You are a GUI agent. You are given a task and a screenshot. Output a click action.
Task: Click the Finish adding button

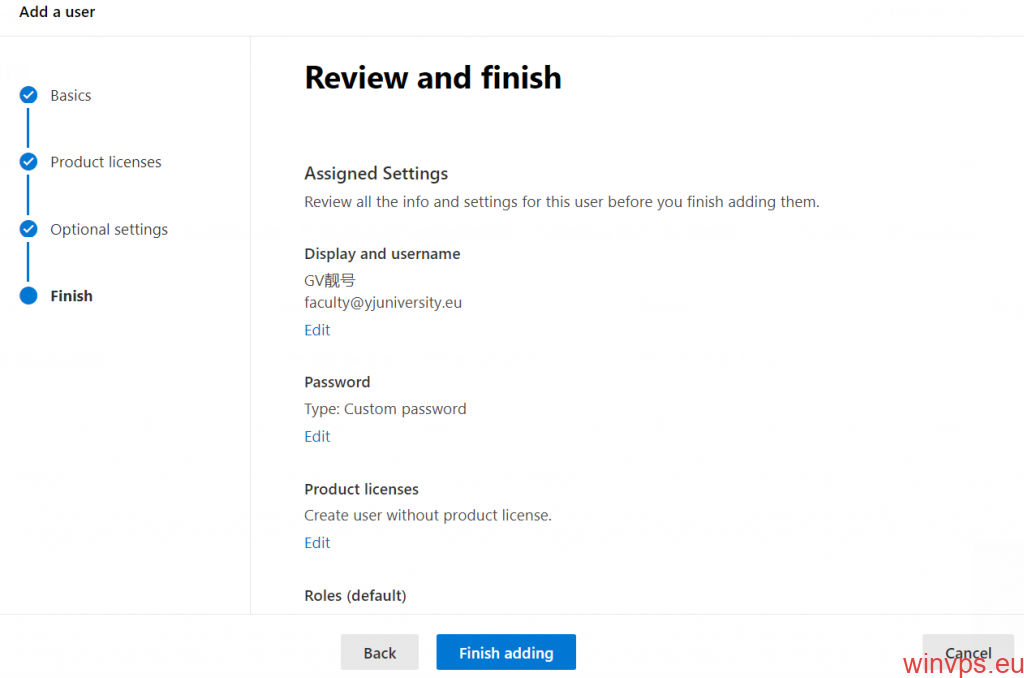coord(506,653)
